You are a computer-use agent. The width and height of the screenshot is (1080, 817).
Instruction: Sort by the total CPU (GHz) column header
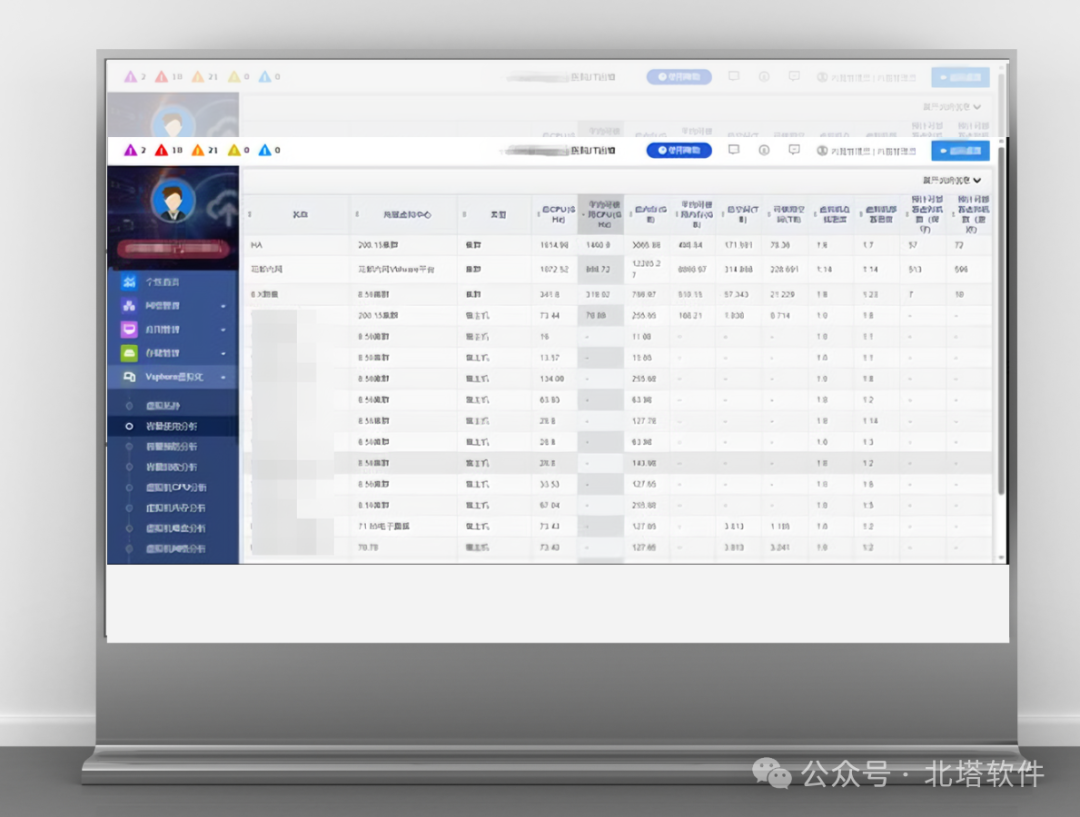[558, 214]
